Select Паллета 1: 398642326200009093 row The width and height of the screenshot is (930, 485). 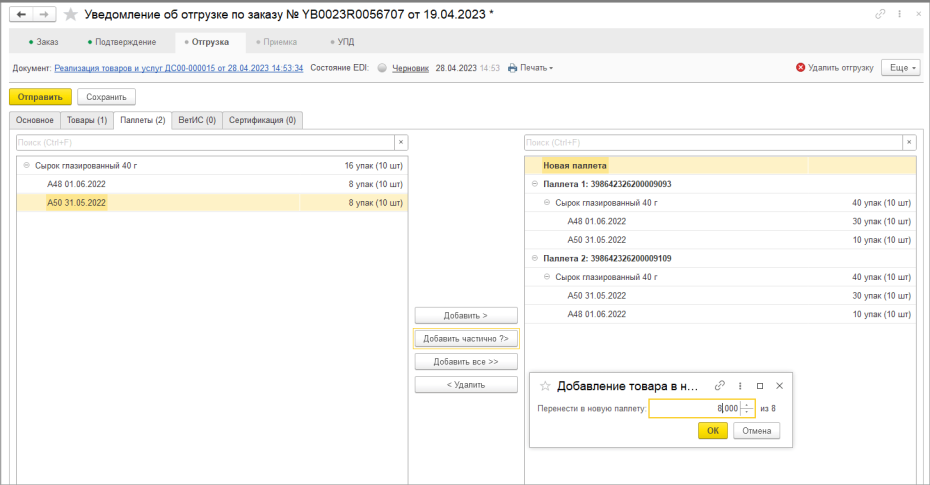click(721, 184)
